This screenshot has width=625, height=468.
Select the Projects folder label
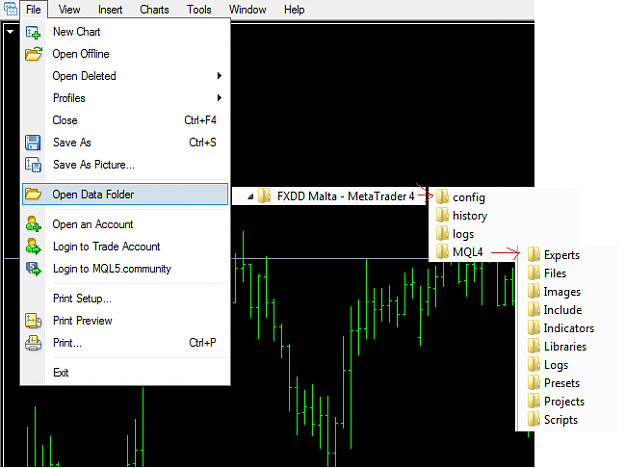pos(564,401)
